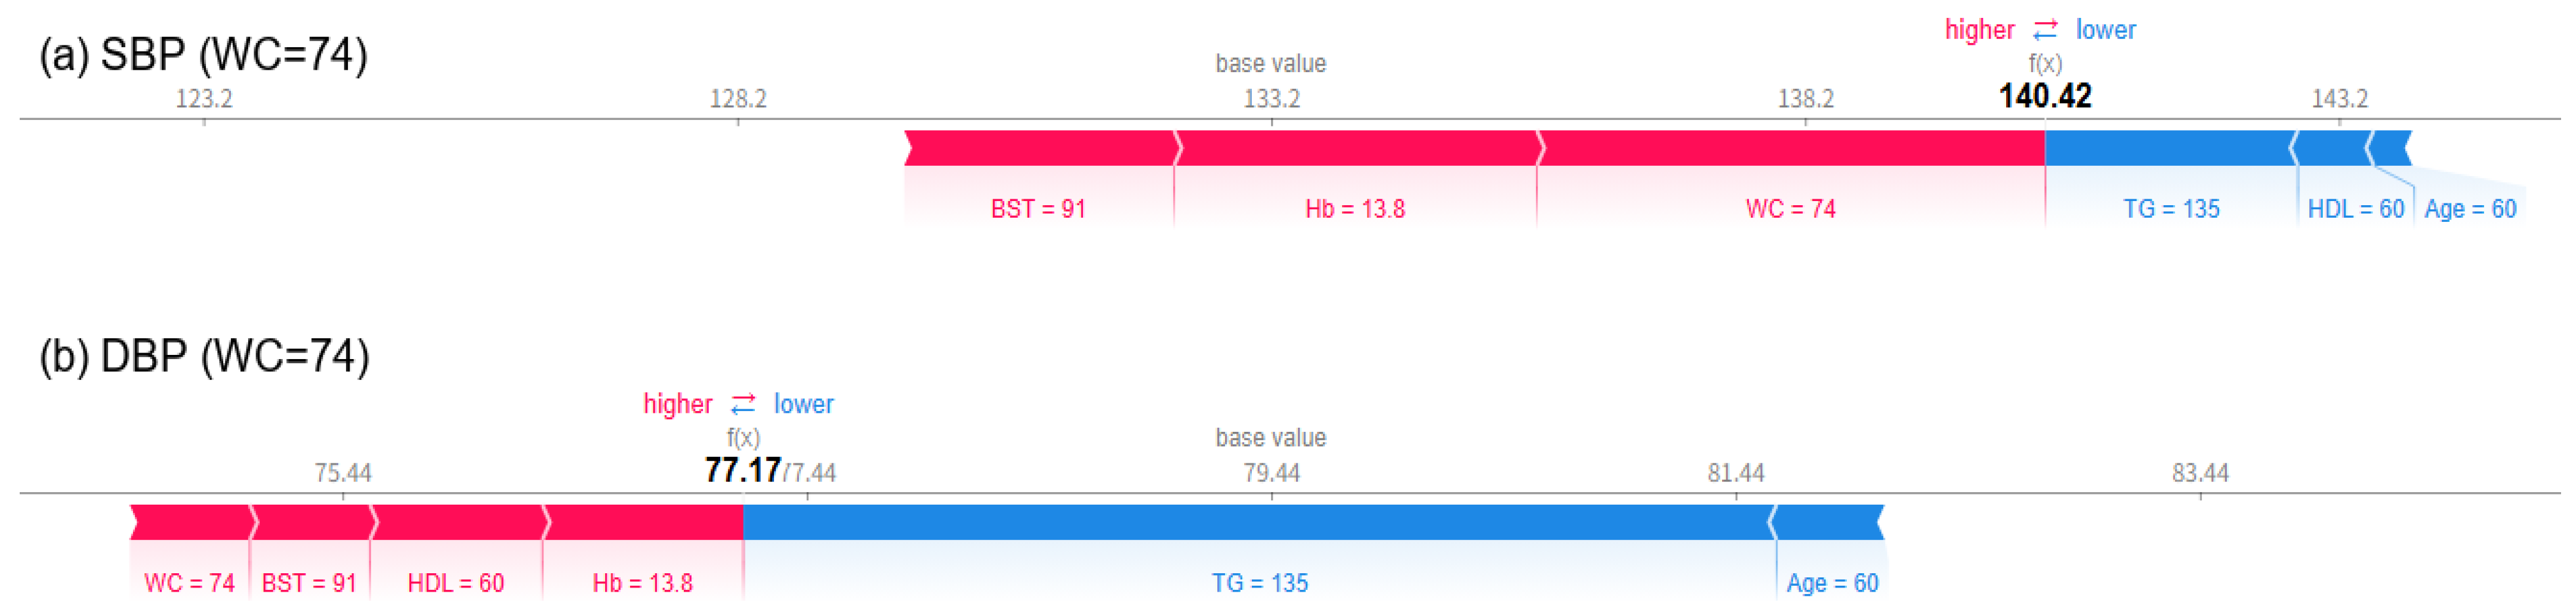Click the Hb = 13.8 label in DBP plot
Viewport: 2576px width, 612px height.
(x=642, y=583)
